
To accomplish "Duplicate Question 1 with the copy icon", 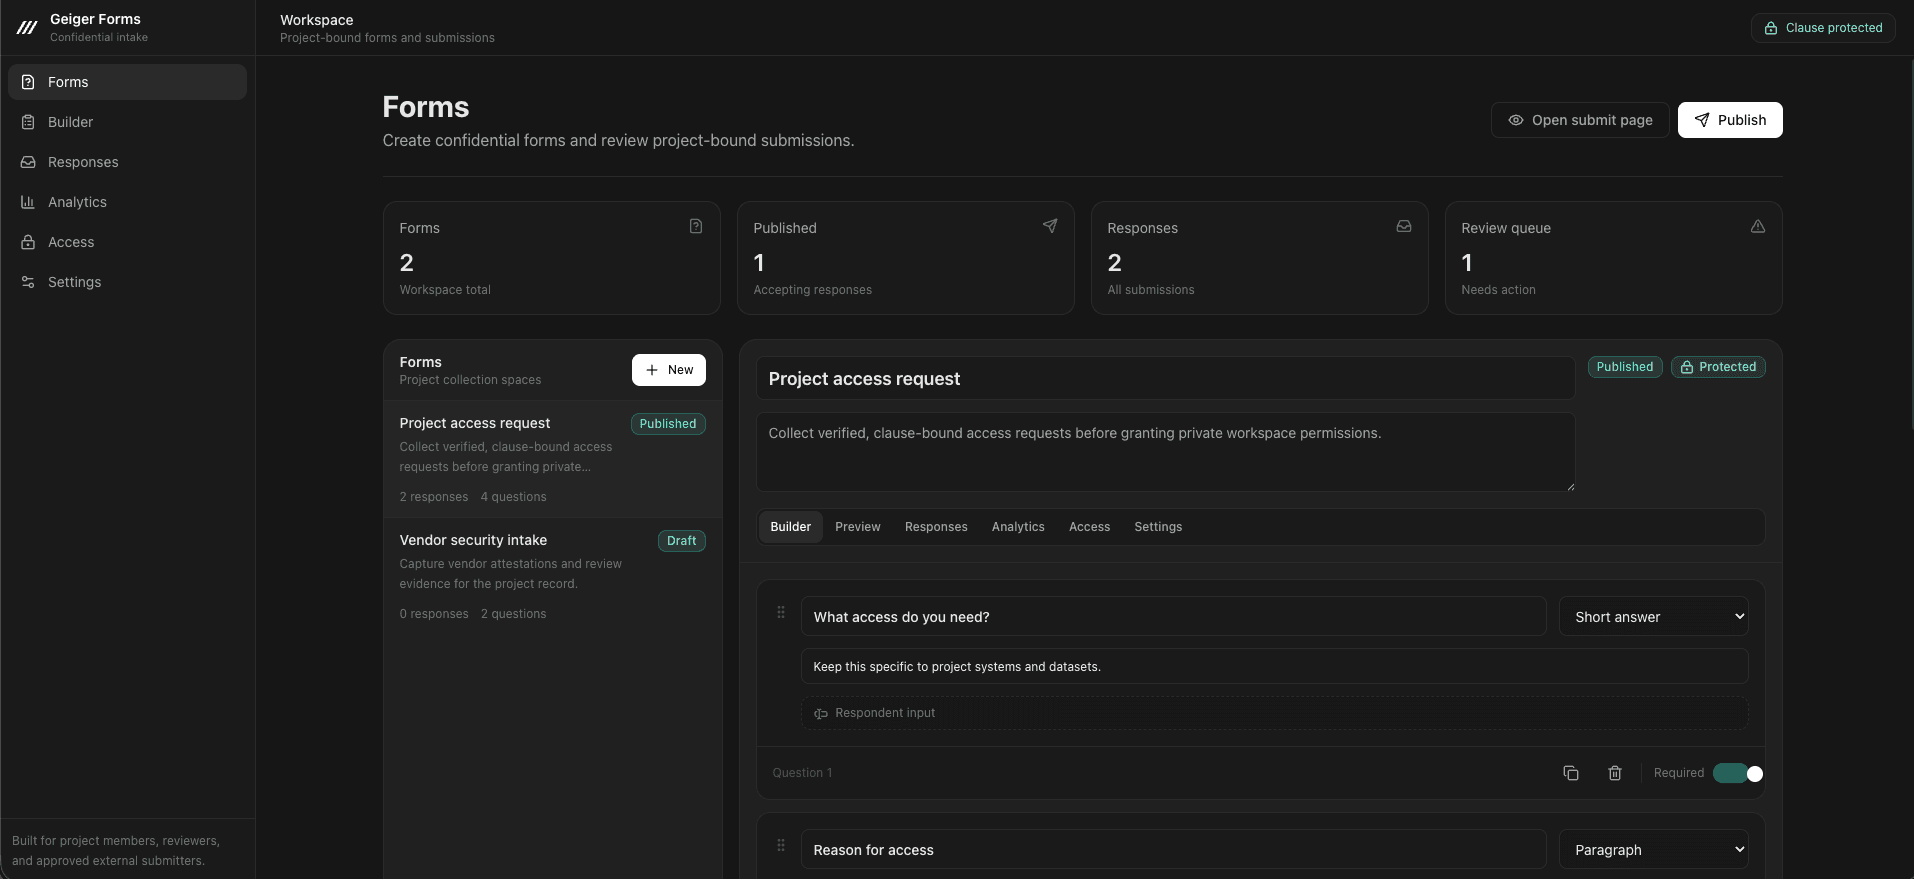I will 1571,773.
